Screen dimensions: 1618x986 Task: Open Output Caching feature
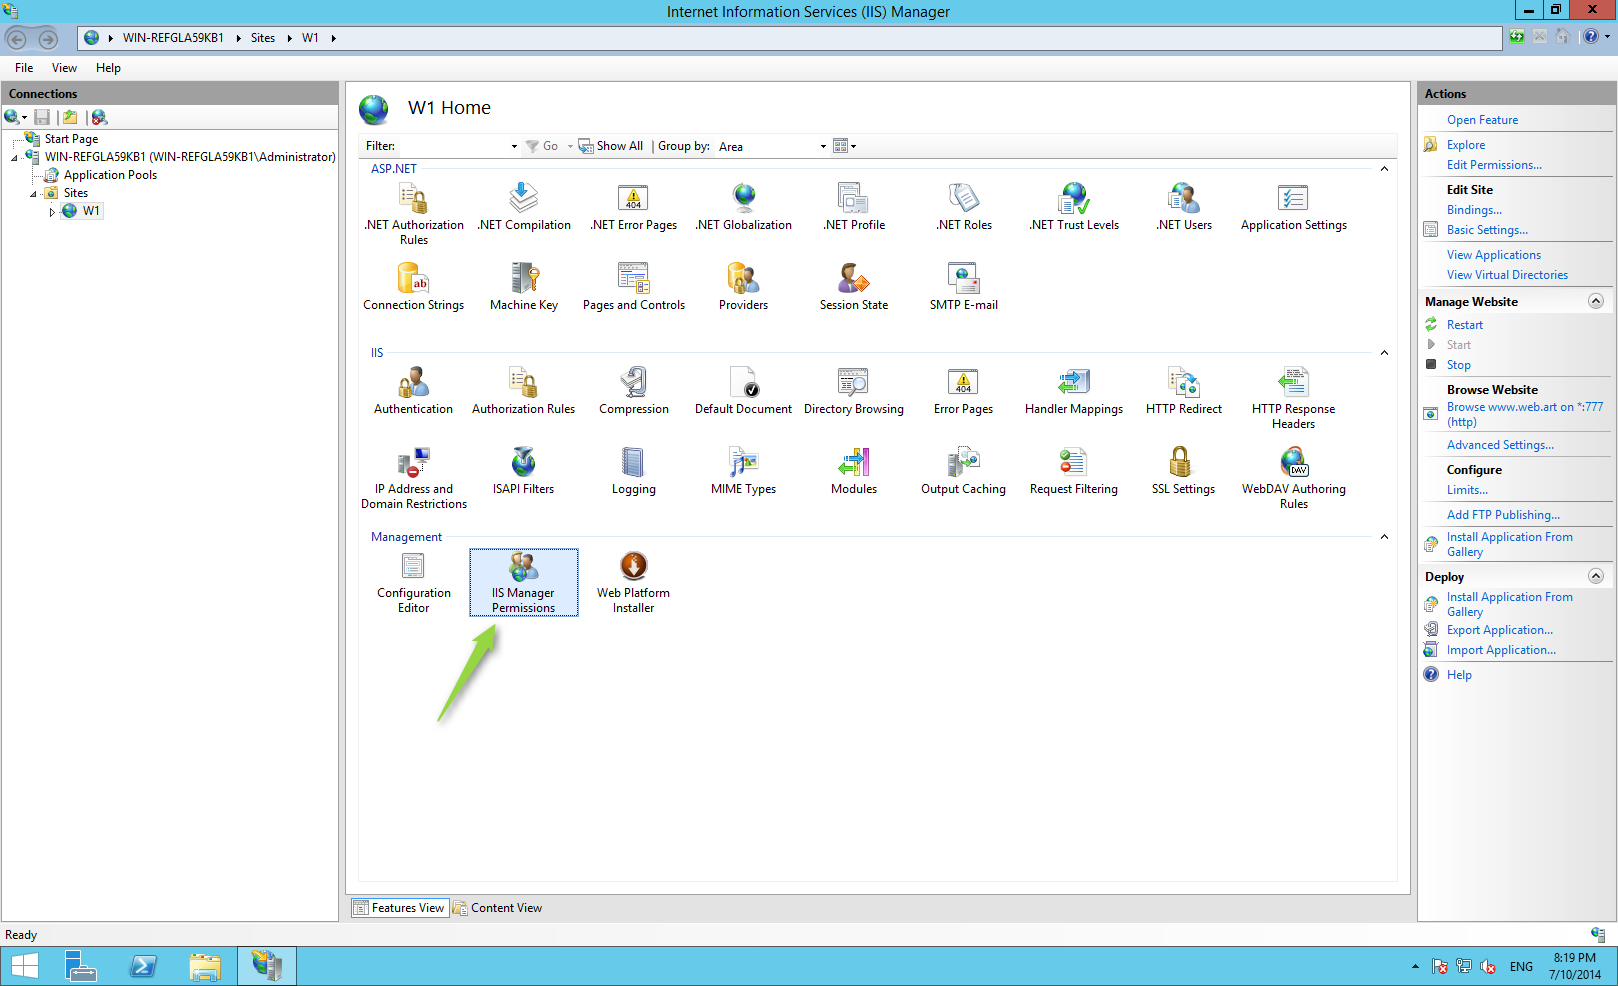click(964, 471)
